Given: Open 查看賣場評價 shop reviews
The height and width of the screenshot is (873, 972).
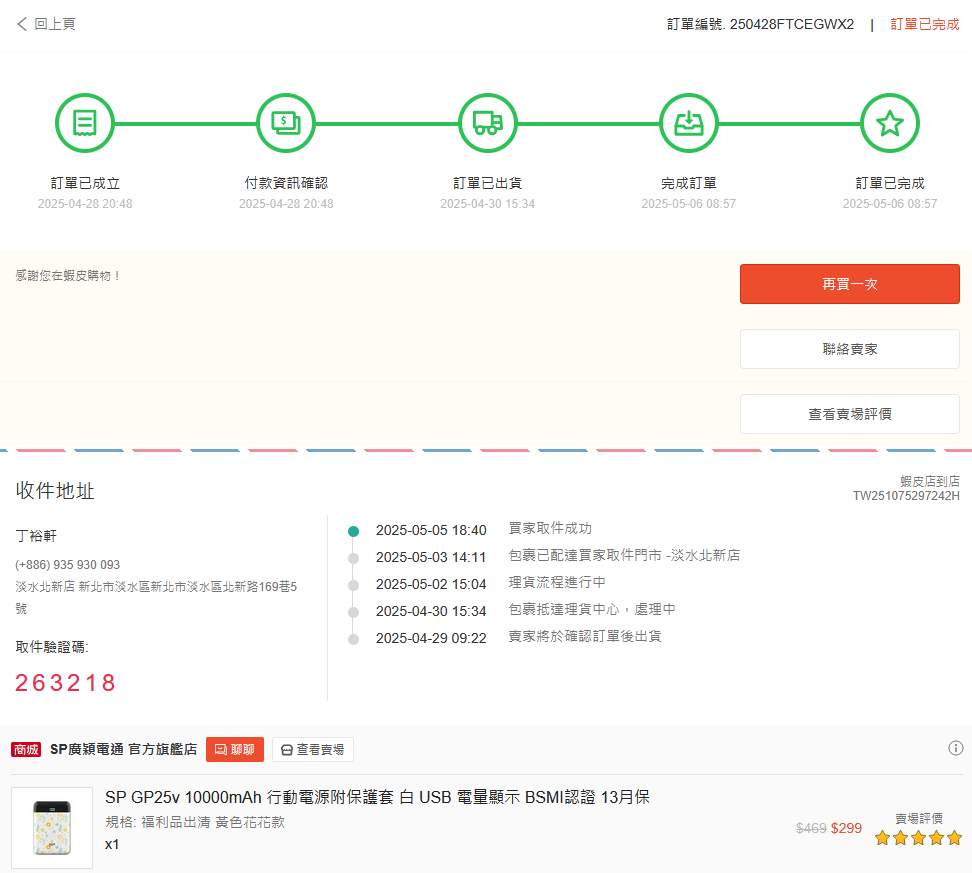Looking at the screenshot, I should 849,414.
